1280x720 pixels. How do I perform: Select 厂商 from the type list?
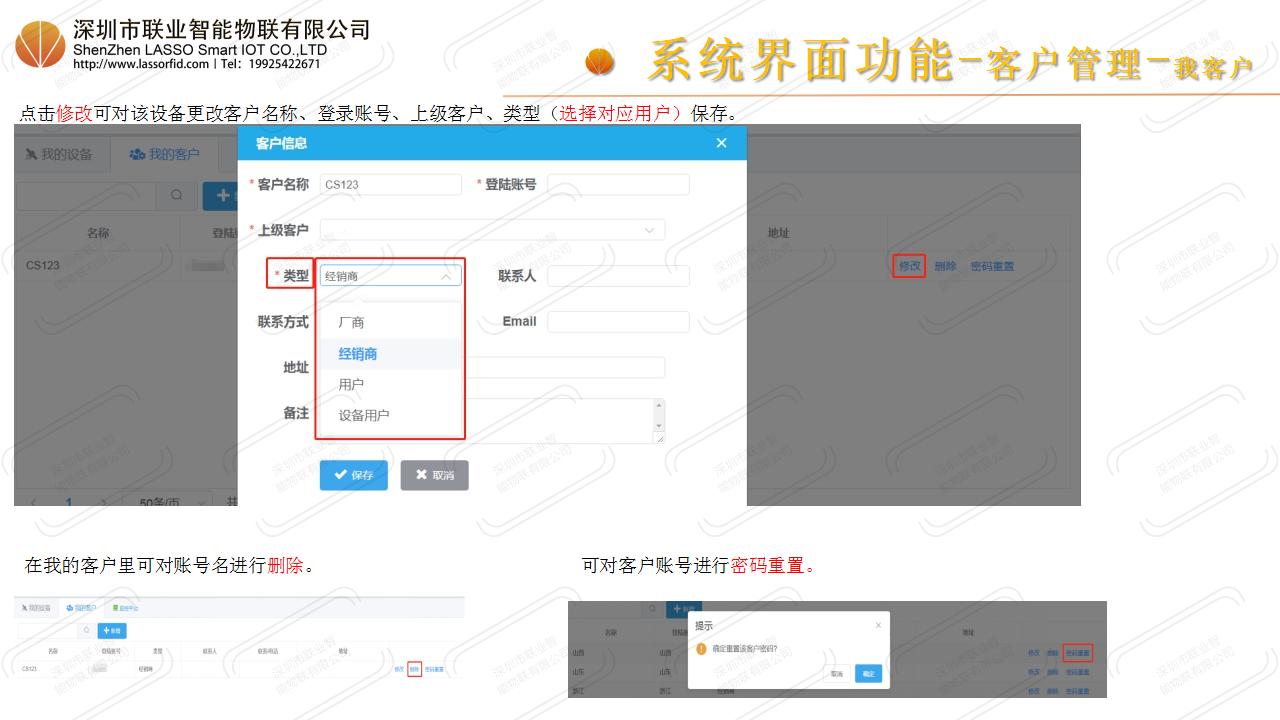click(x=351, y=322)
